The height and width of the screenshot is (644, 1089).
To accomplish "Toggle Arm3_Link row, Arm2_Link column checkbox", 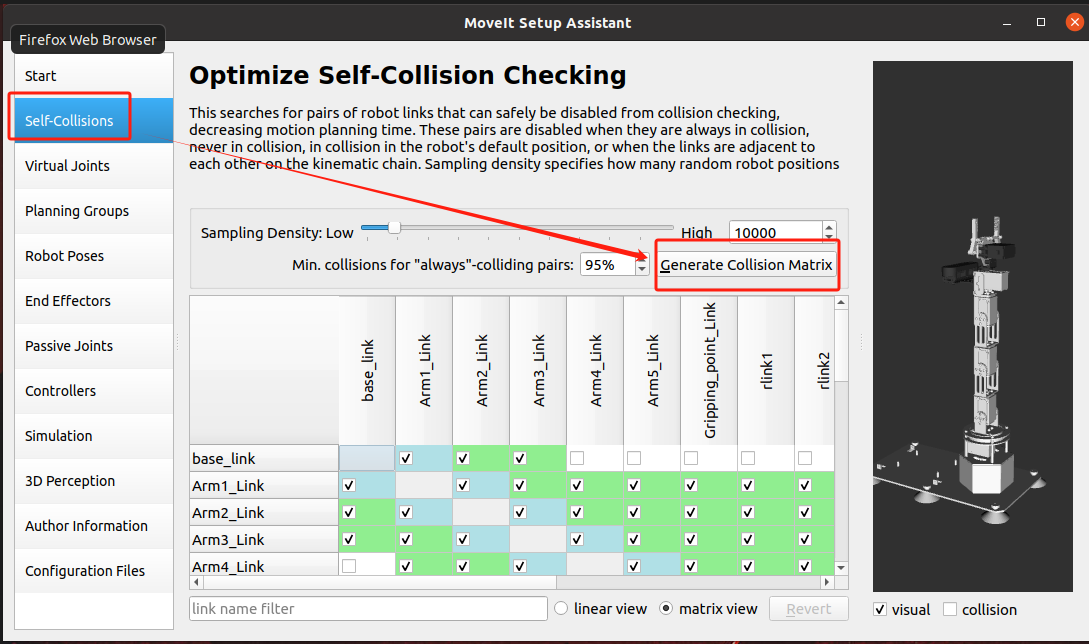I will [463, 539].
